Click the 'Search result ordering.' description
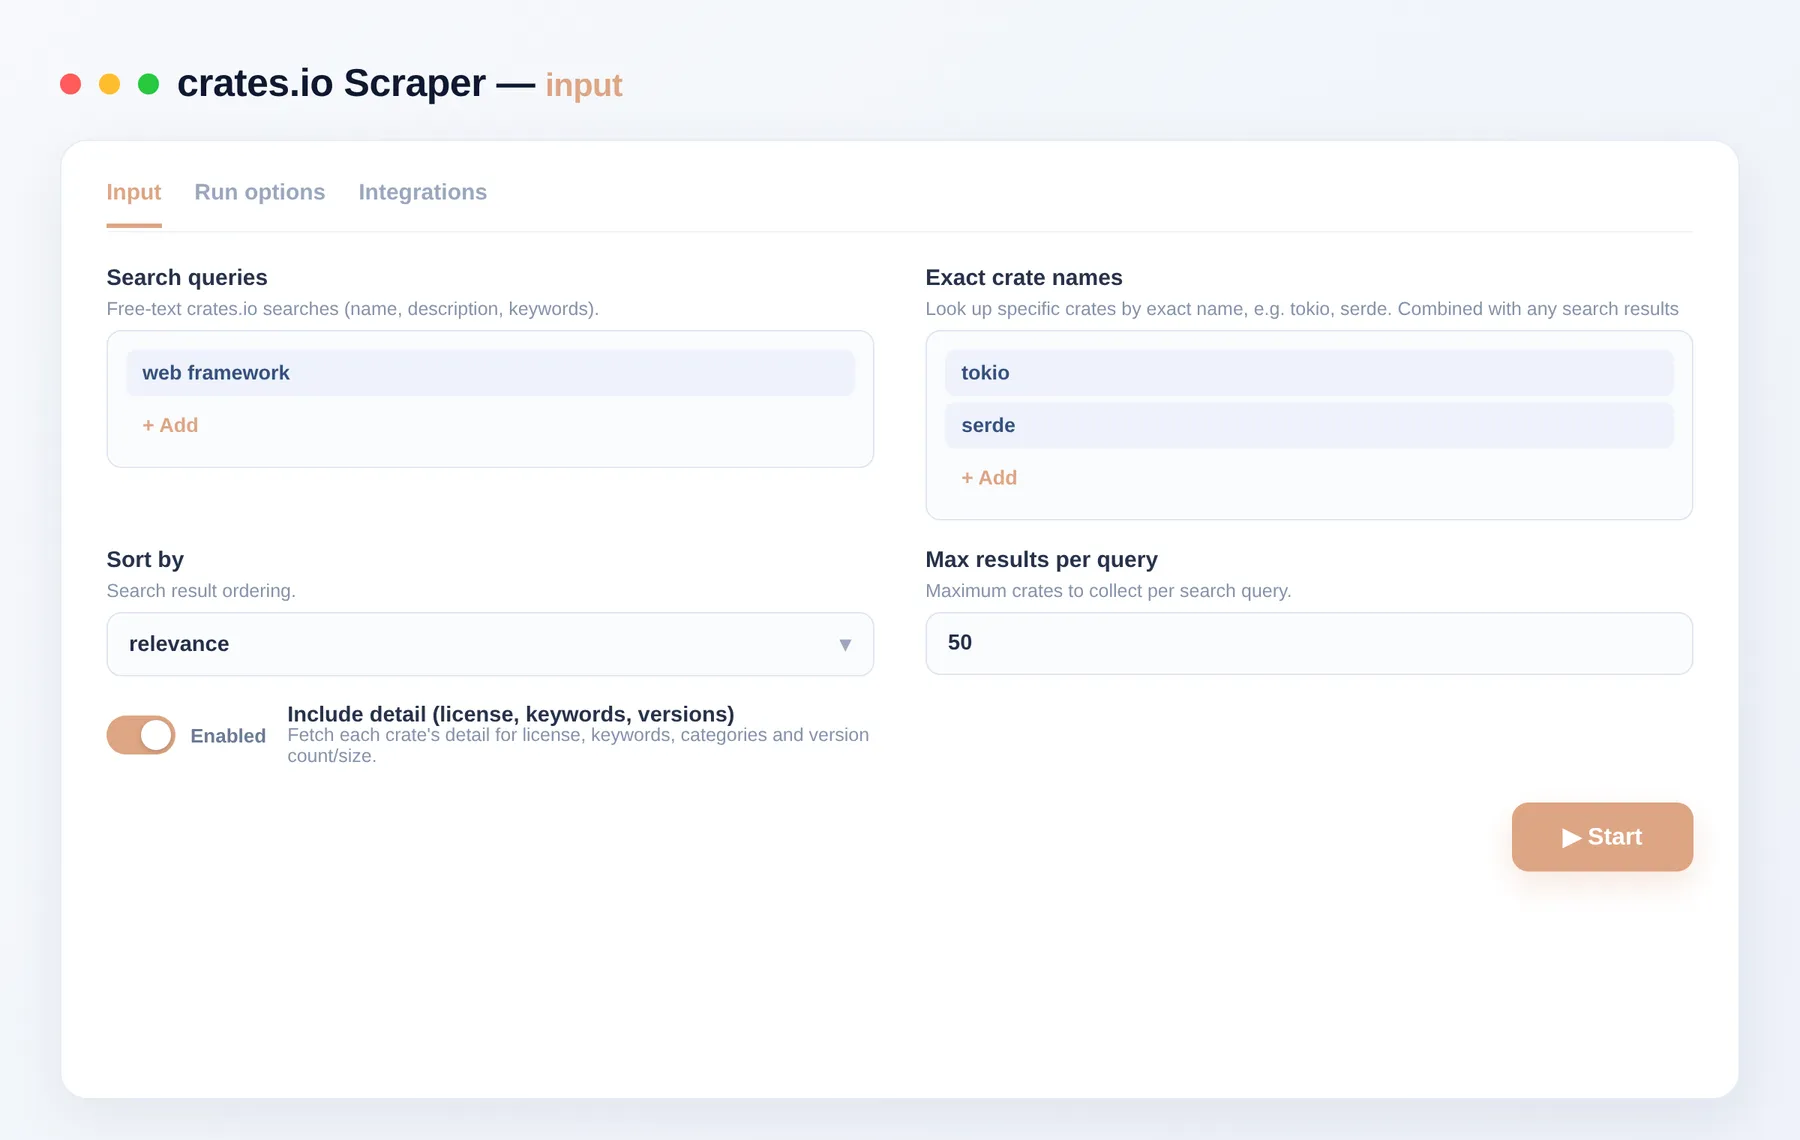This screenshot has height=1140, width=1800. point(201,591)
